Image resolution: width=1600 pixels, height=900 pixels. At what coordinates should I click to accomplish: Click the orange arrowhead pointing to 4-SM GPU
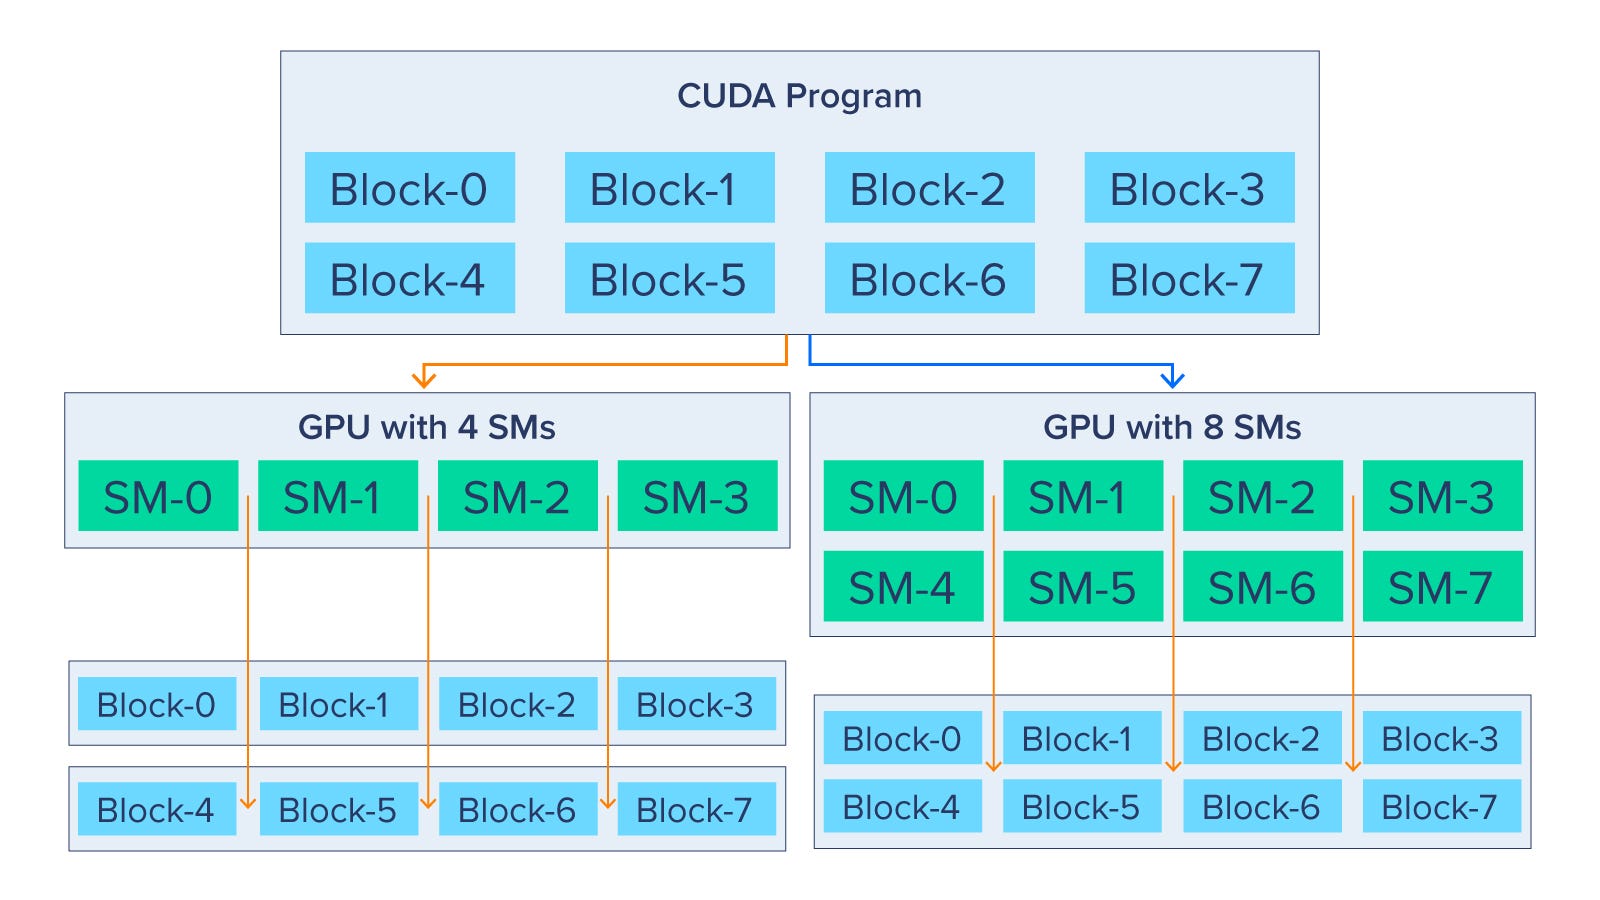click(424, 378)
